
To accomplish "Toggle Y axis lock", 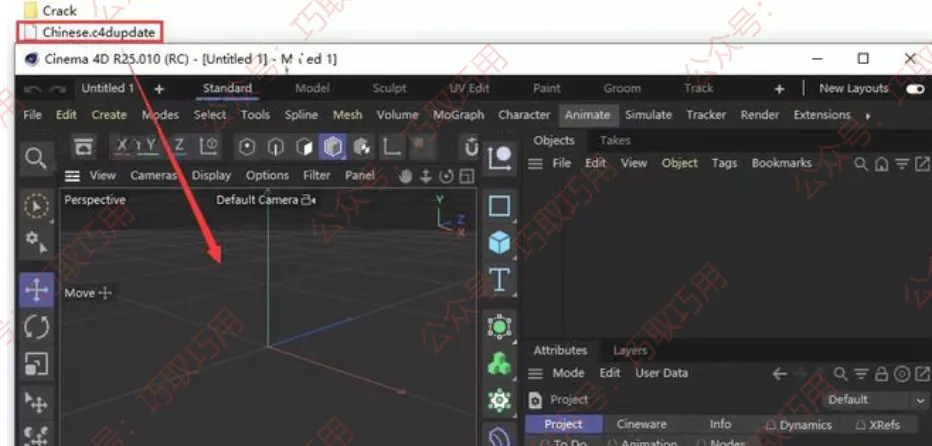I will (151, 146).
